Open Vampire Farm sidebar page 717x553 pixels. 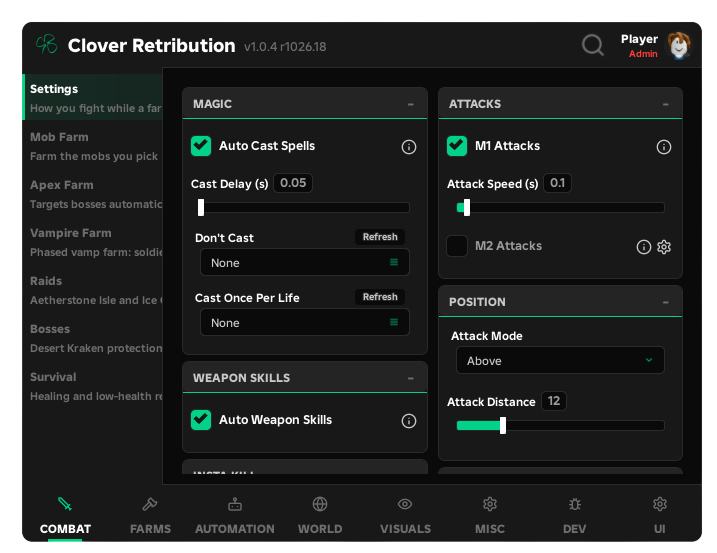click(94, 242)
